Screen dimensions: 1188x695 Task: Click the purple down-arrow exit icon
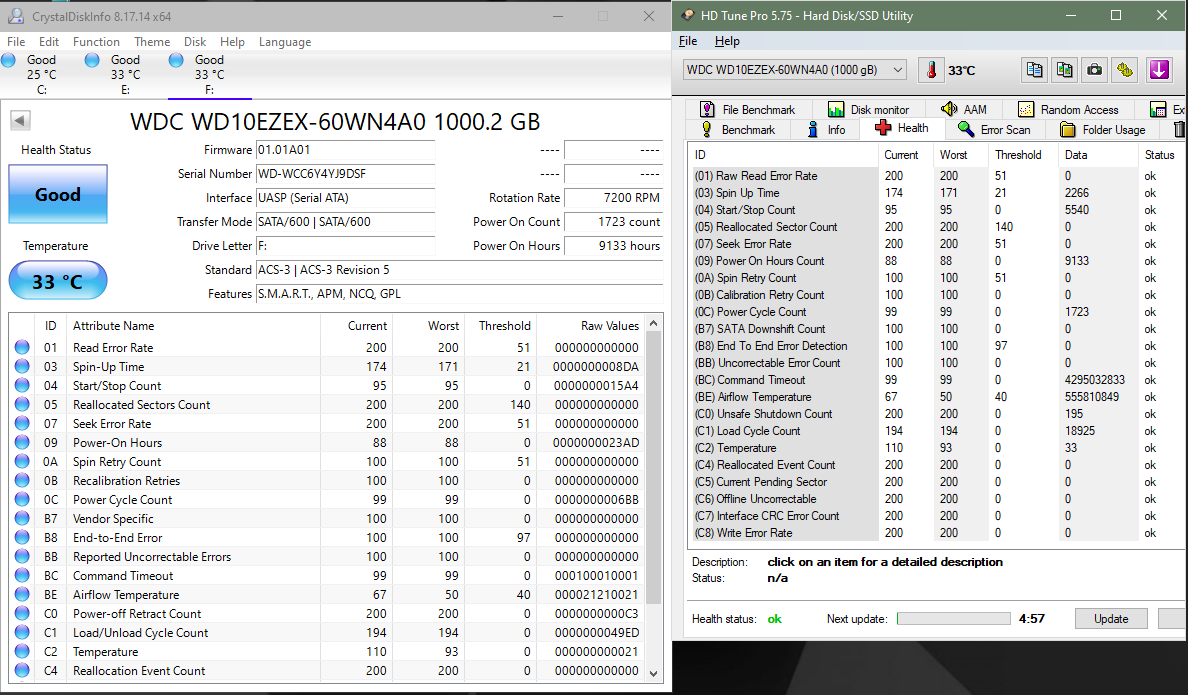(1159, 70)
